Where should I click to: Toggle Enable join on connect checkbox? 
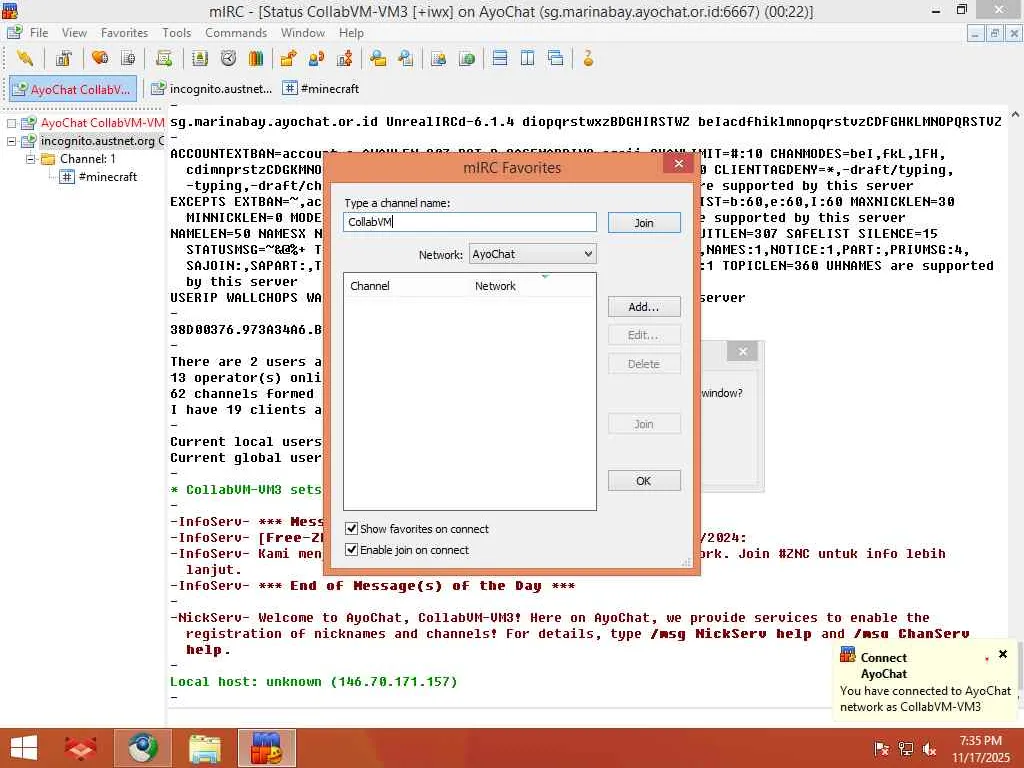pyautogui.click(x=351, y=549)
